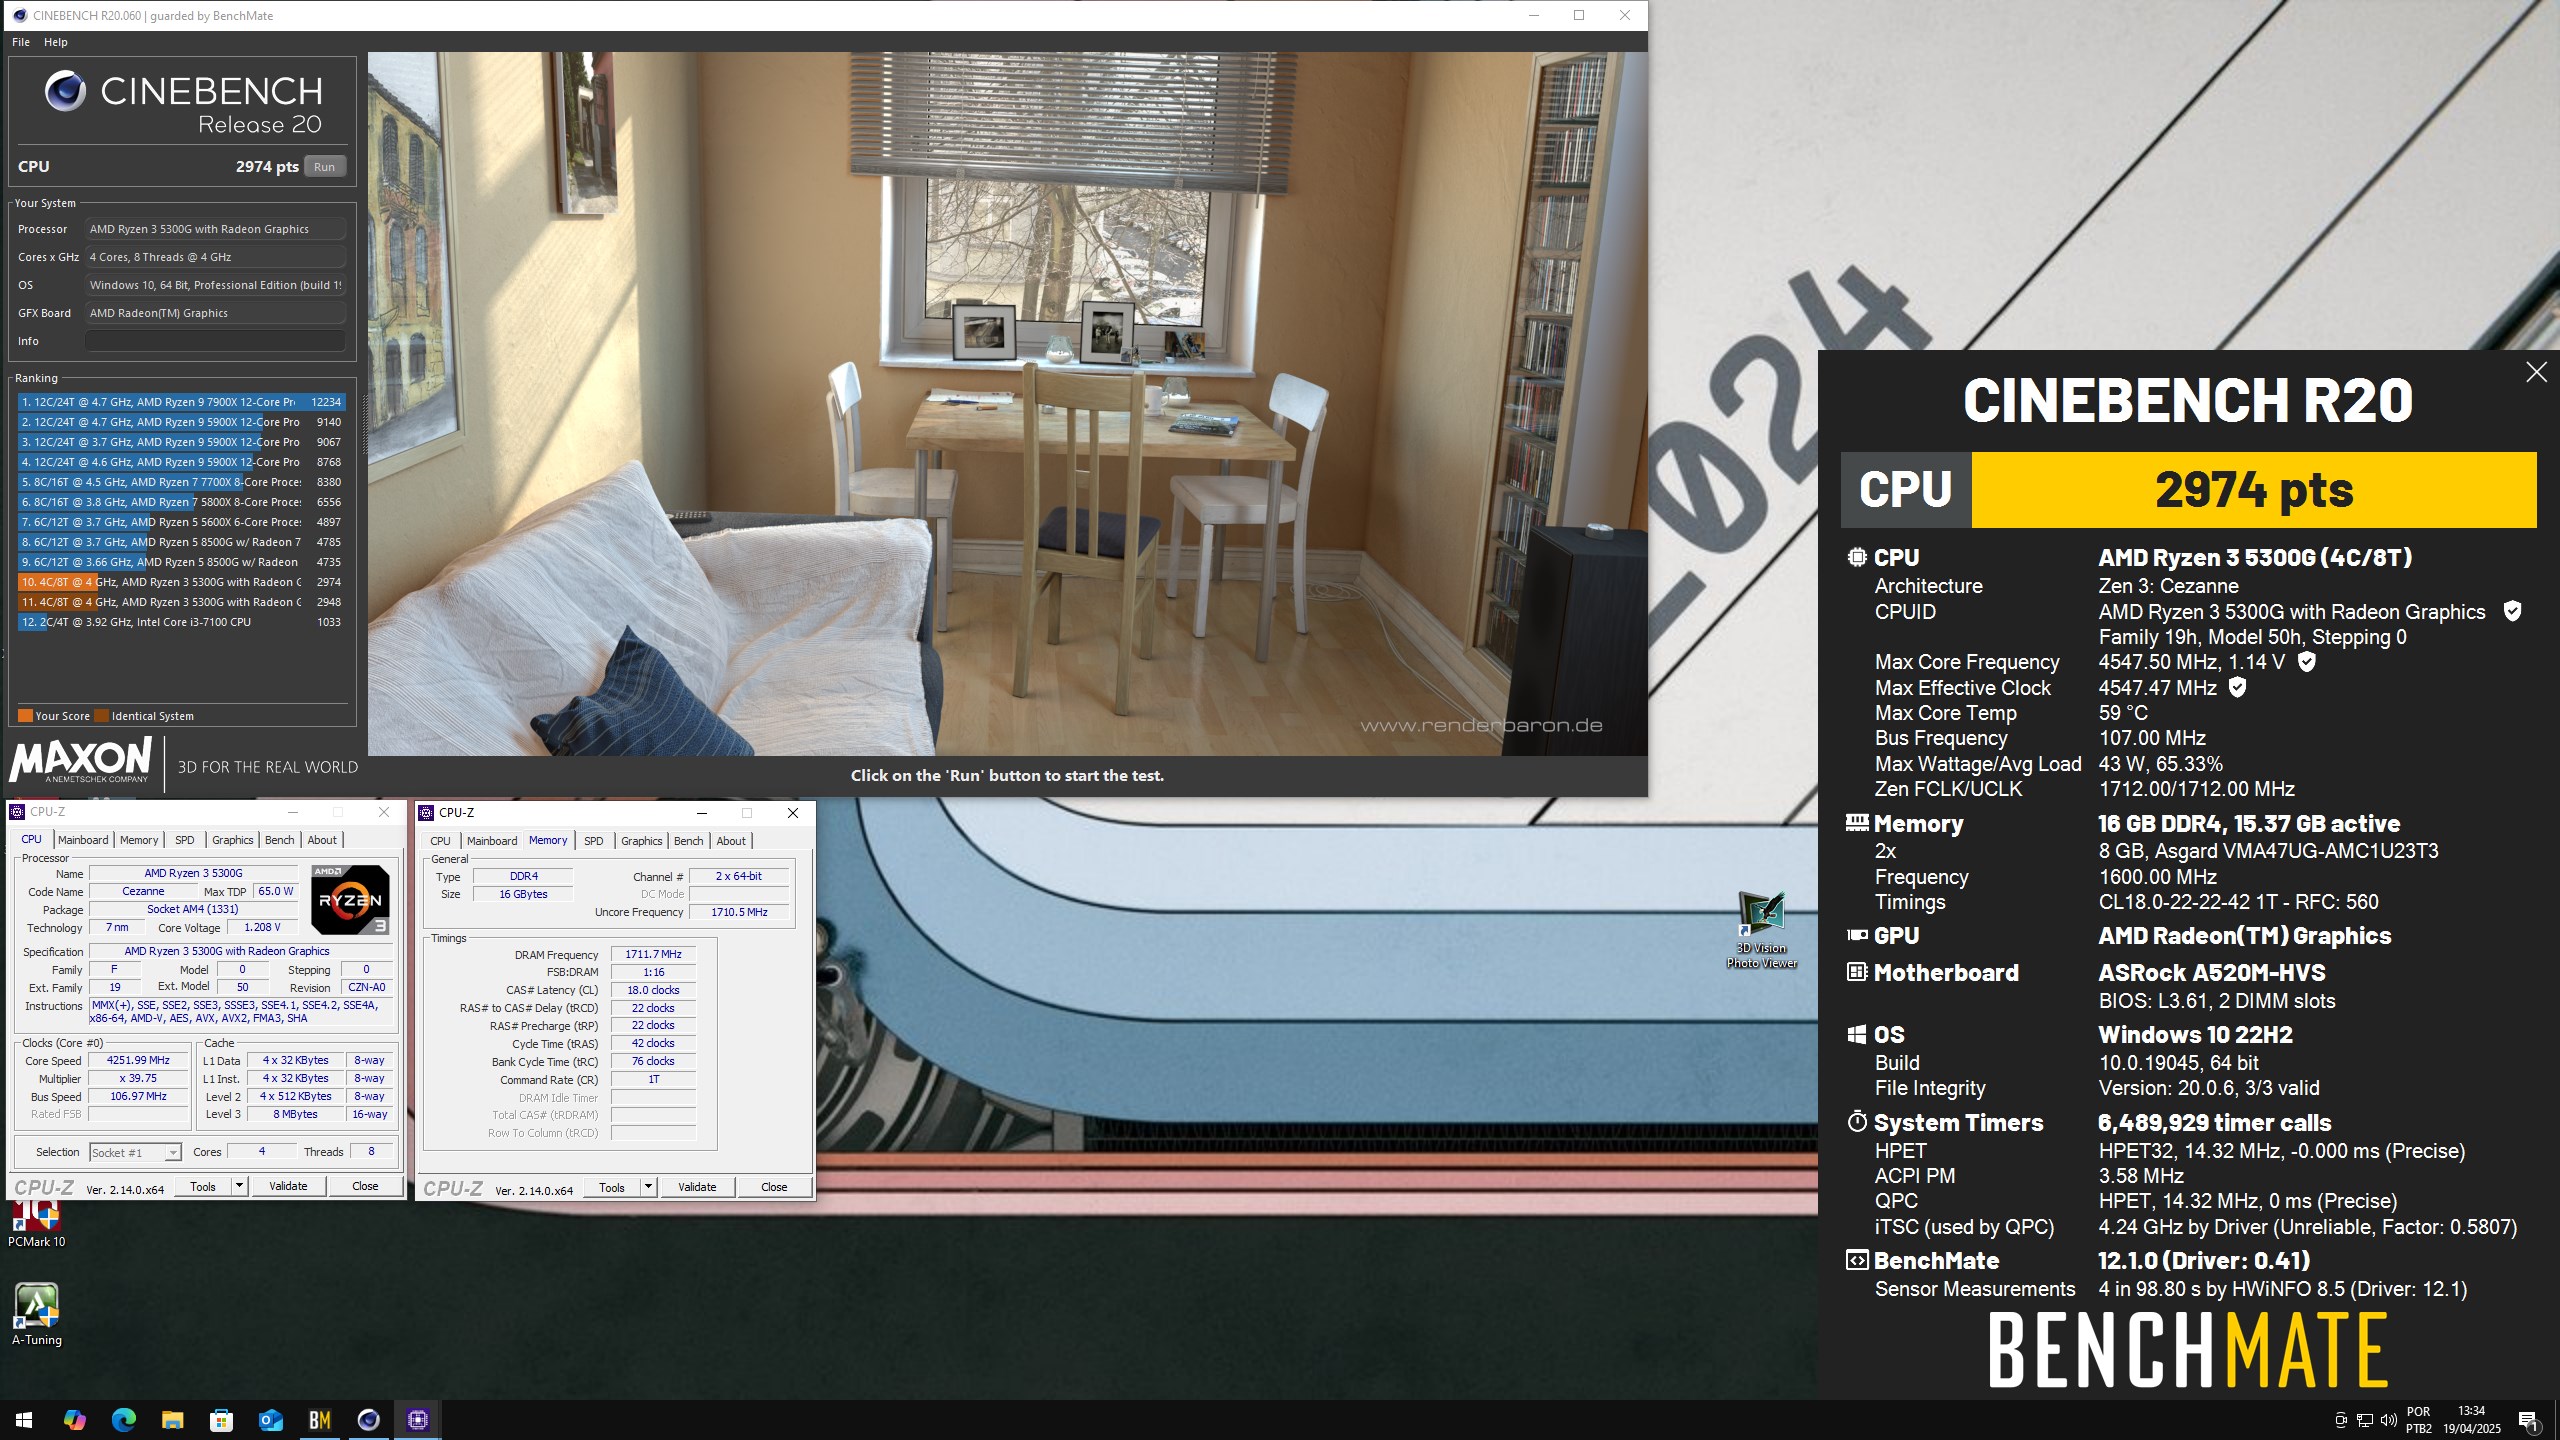This screenshot has width=2560, height=1440.
Task: Open Copilot from the taskbar
Action: point(74,1420)
